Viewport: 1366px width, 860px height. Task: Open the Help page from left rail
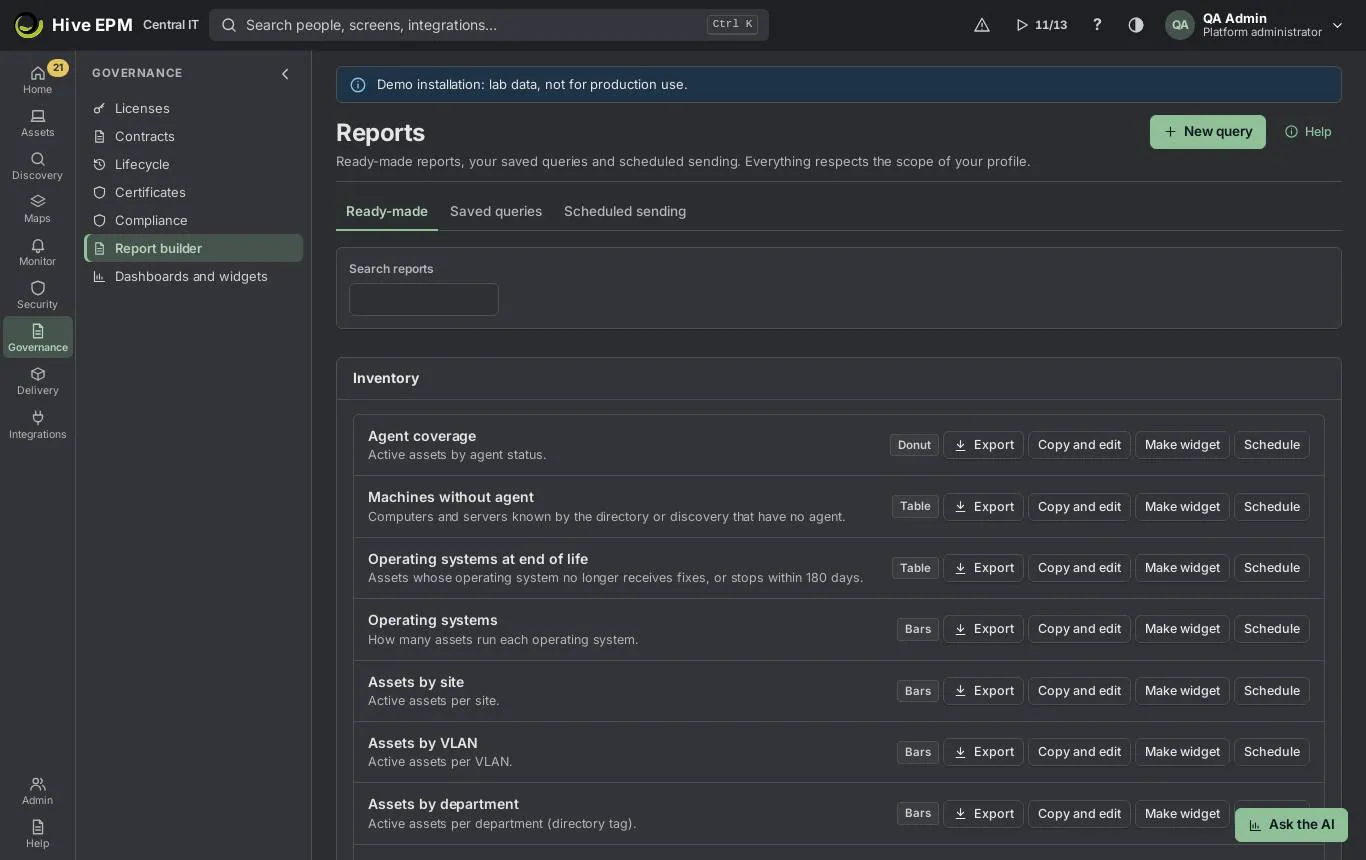[x=37, y=834]
